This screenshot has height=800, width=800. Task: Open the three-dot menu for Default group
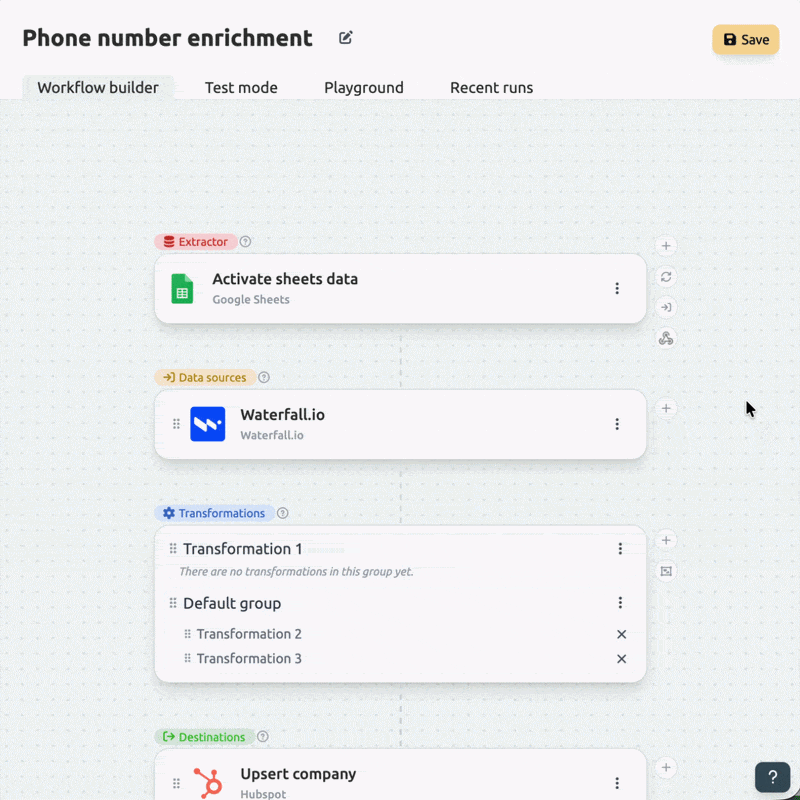coord(620,603)
